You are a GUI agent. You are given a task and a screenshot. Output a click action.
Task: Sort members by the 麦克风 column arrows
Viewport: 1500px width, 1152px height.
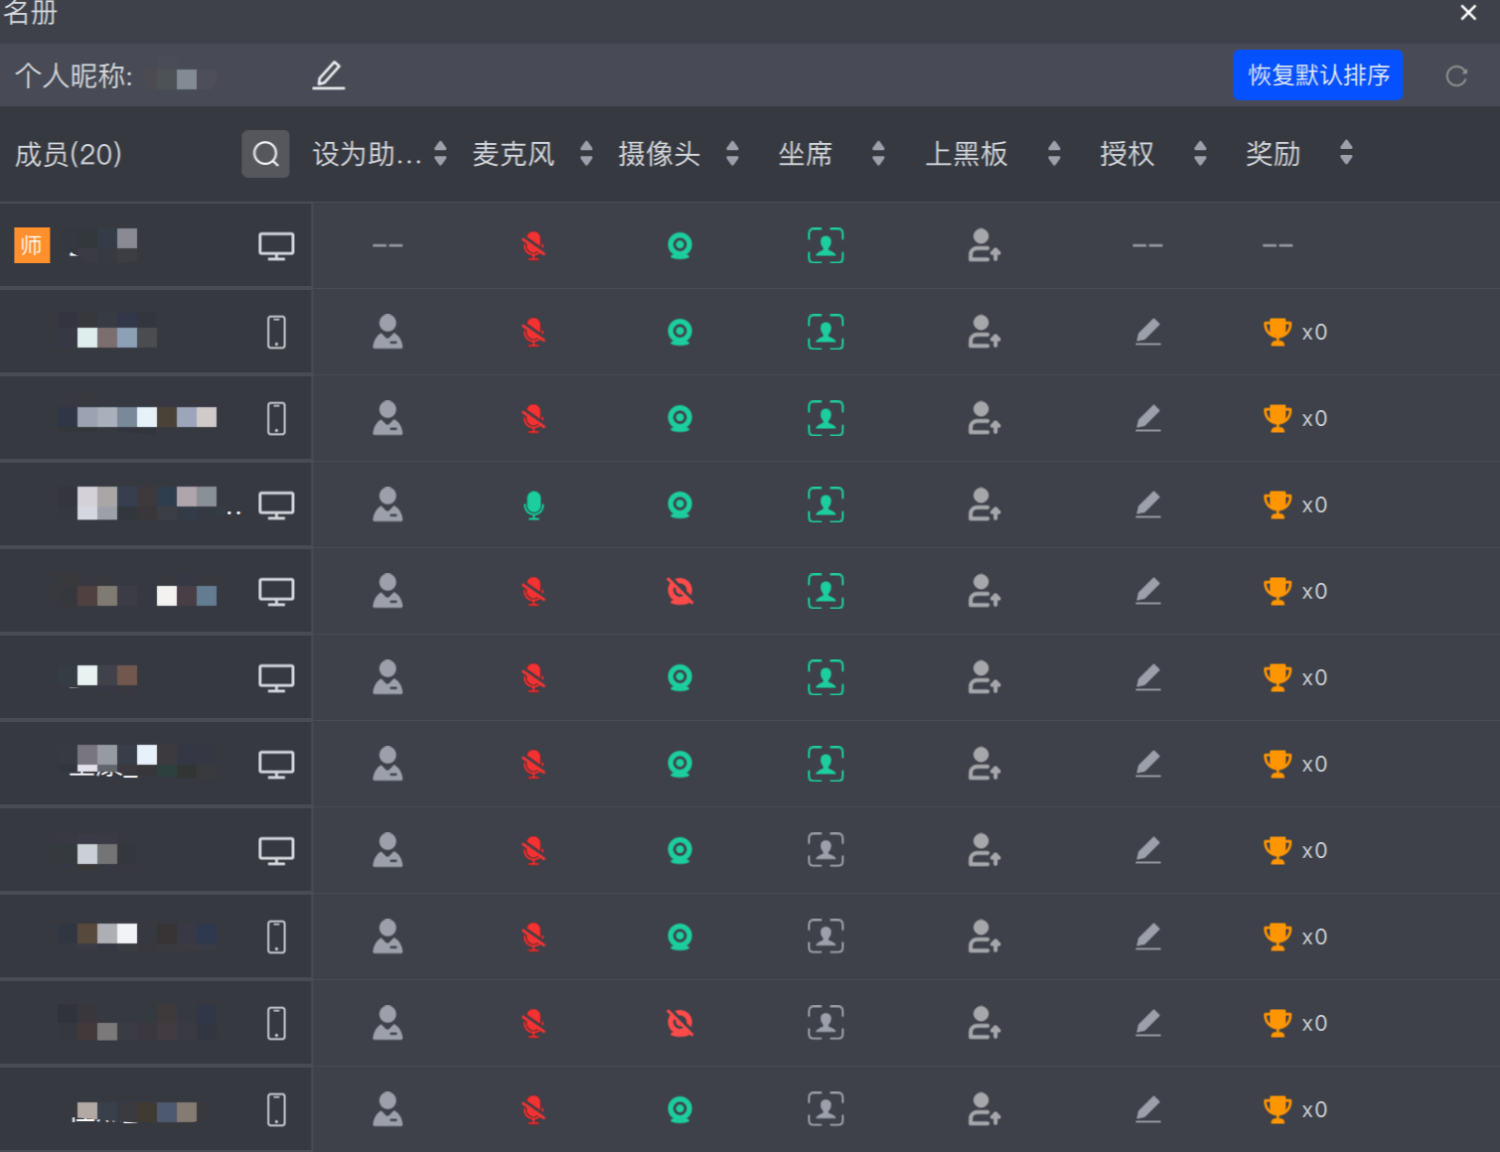click(586, 154)
